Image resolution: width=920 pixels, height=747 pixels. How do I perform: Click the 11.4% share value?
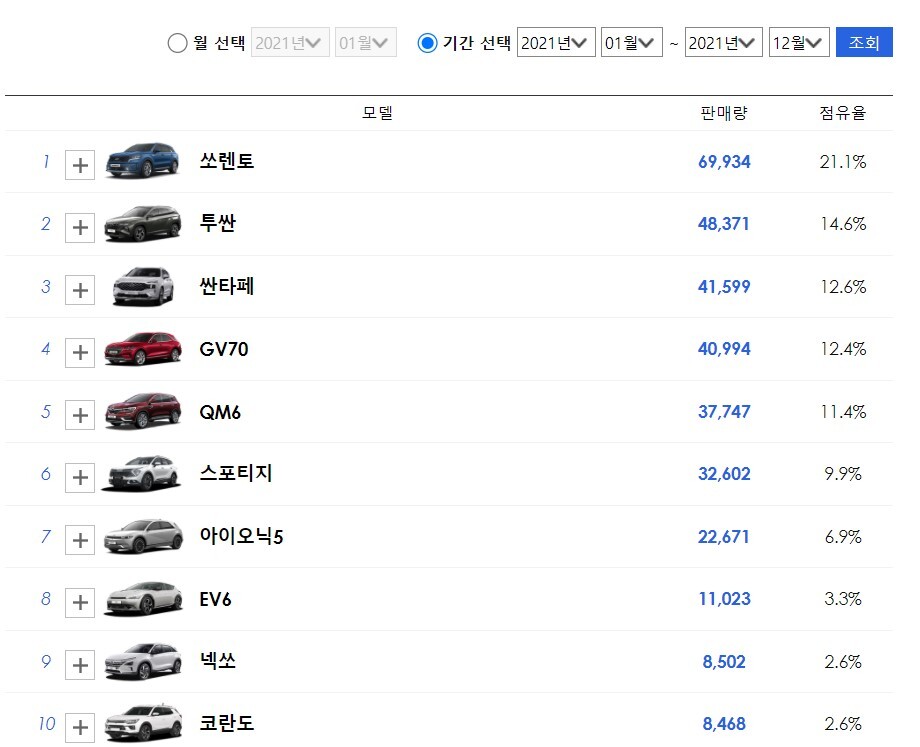(x=843, y=412)
